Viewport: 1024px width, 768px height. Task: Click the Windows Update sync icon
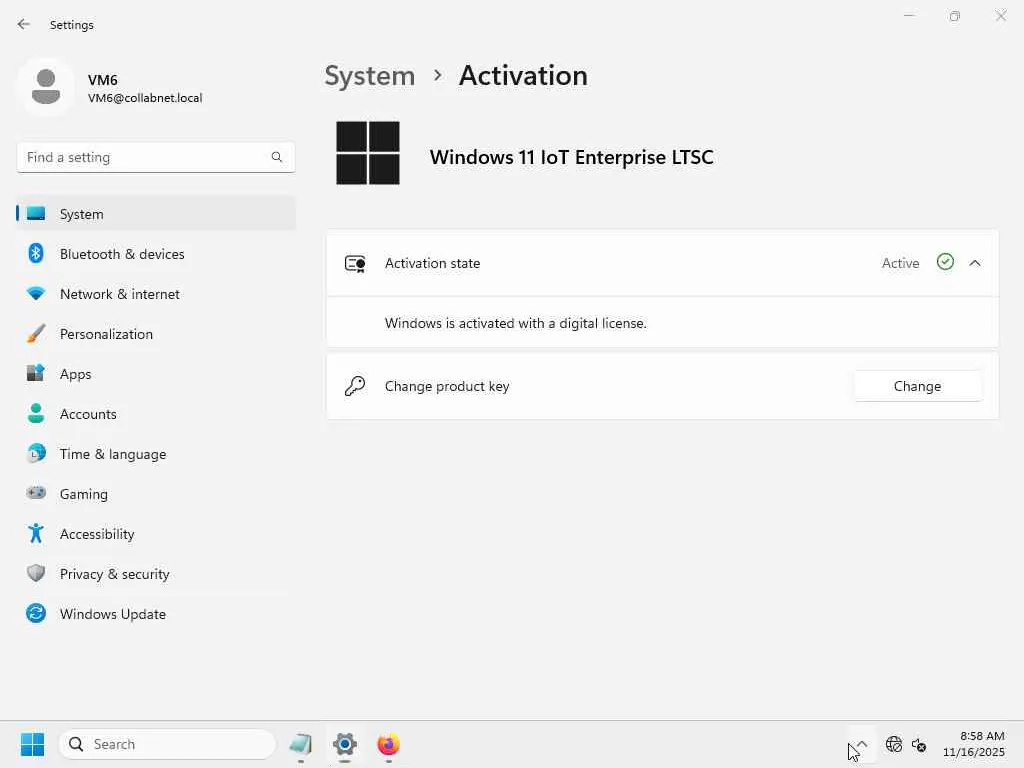point(36,614)
